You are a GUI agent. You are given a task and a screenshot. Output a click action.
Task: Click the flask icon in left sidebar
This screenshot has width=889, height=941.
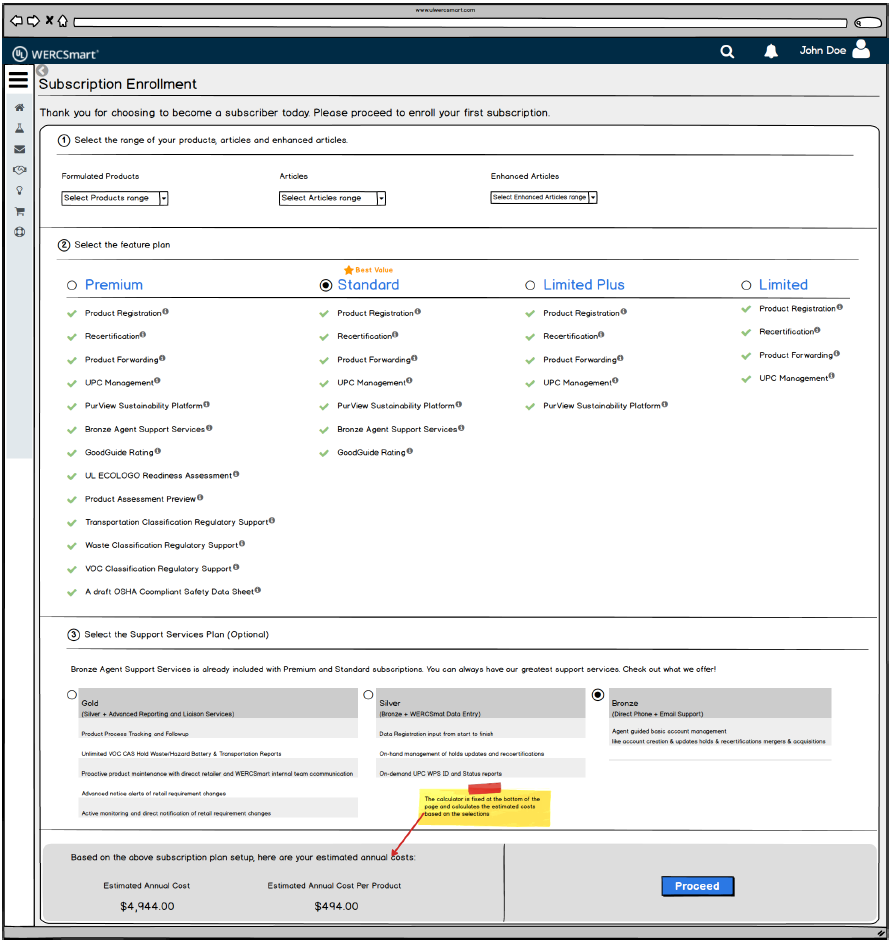tap(19, 128)
